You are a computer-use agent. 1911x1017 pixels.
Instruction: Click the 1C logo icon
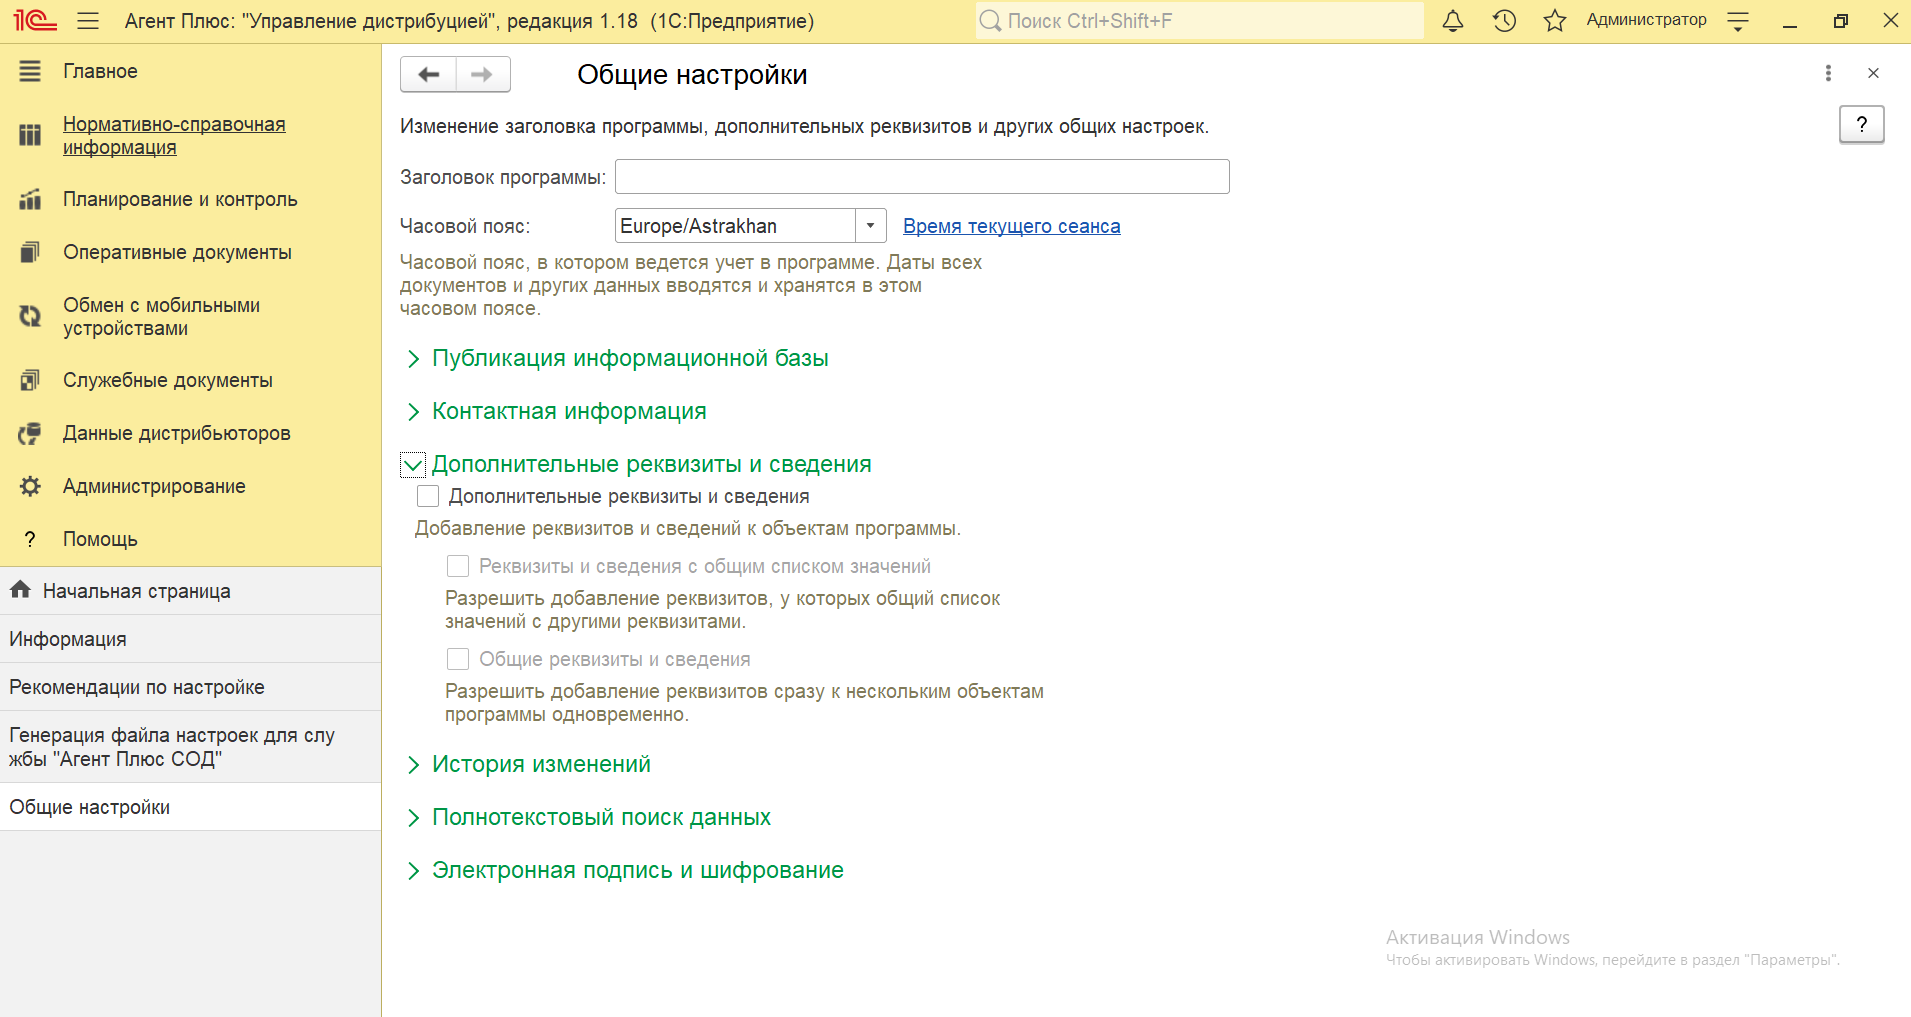click(35, 20)
